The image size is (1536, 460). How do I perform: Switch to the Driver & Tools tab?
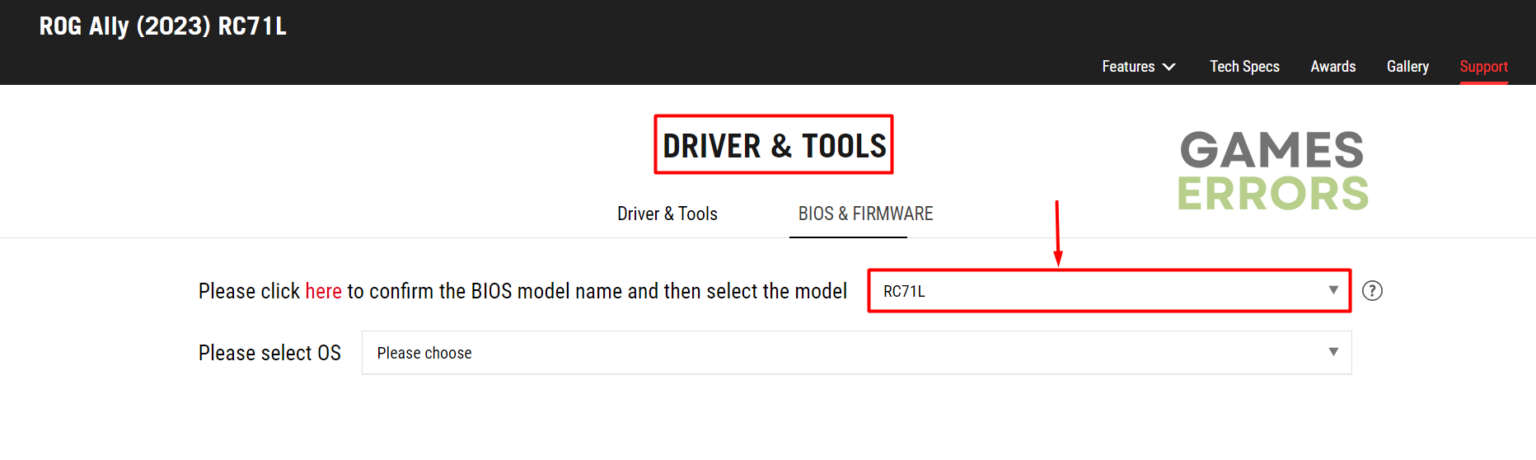[667, 214]
